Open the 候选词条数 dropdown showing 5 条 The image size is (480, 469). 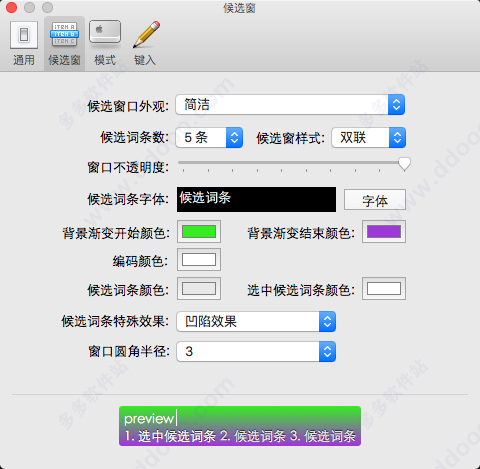point(209,137)
